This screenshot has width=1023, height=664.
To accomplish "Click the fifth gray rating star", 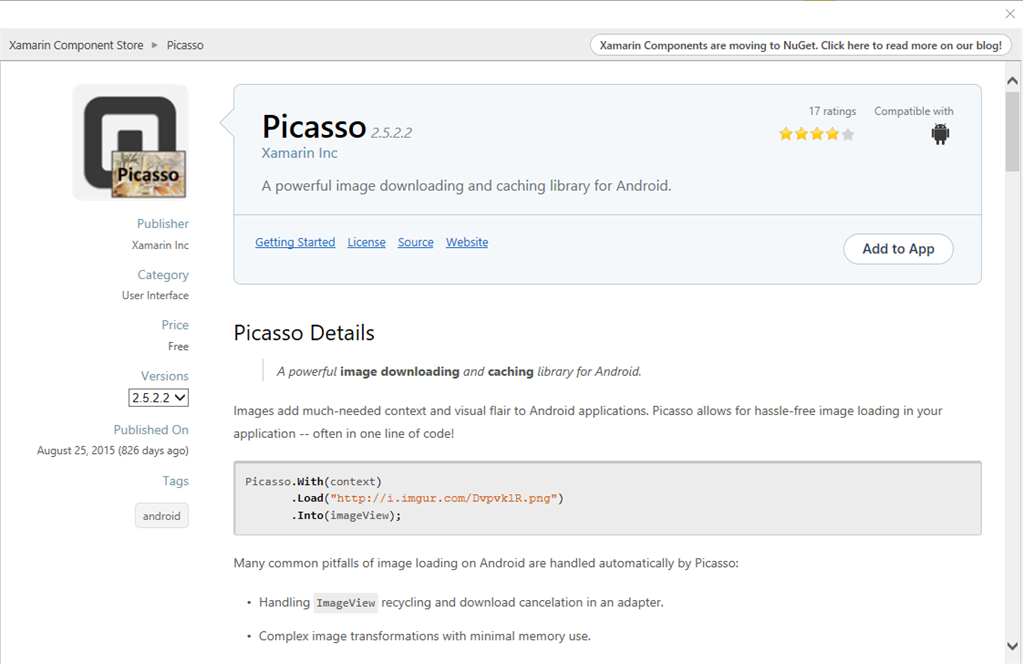I will click(x=848, y=134).
